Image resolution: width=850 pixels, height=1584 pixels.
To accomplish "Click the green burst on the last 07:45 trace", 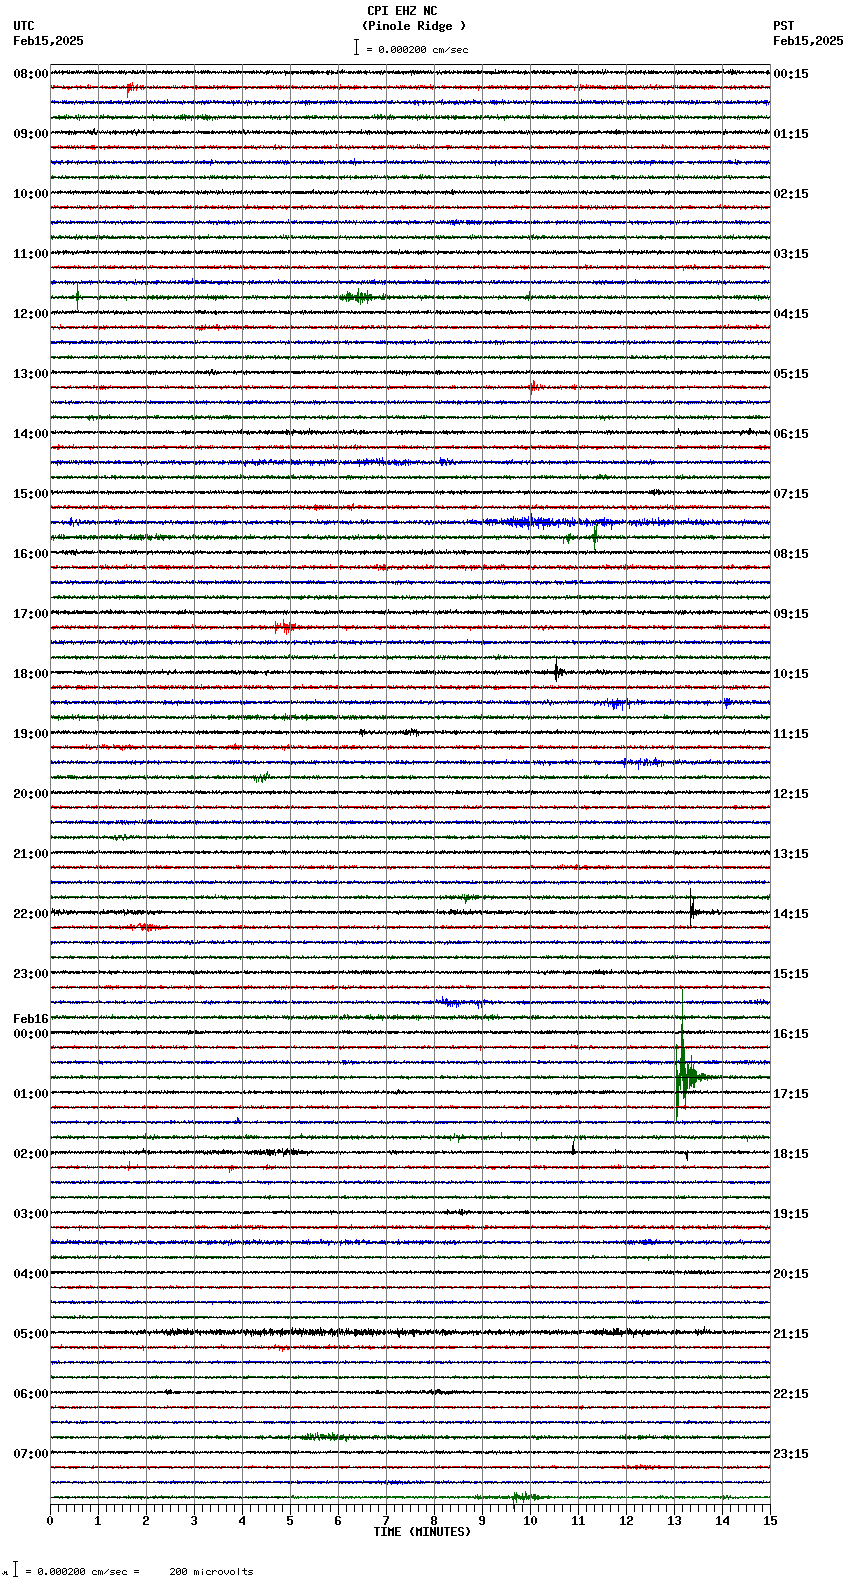I will [x=525, y=1497].
